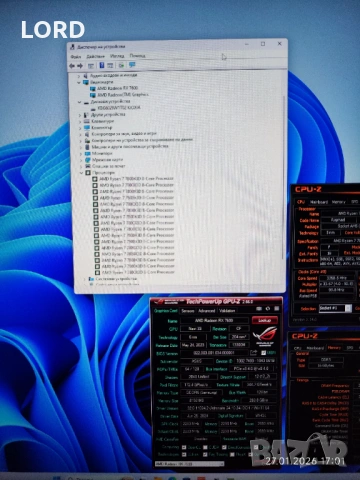Screen dimensions: 360x480
Task: Toggle the Vulkan checkbox in GPU-Z
Action: (x=184, y=454)
